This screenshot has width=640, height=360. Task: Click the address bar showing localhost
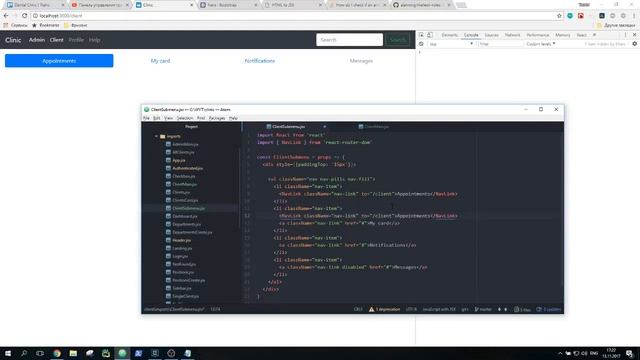click(x=294, y=16)
